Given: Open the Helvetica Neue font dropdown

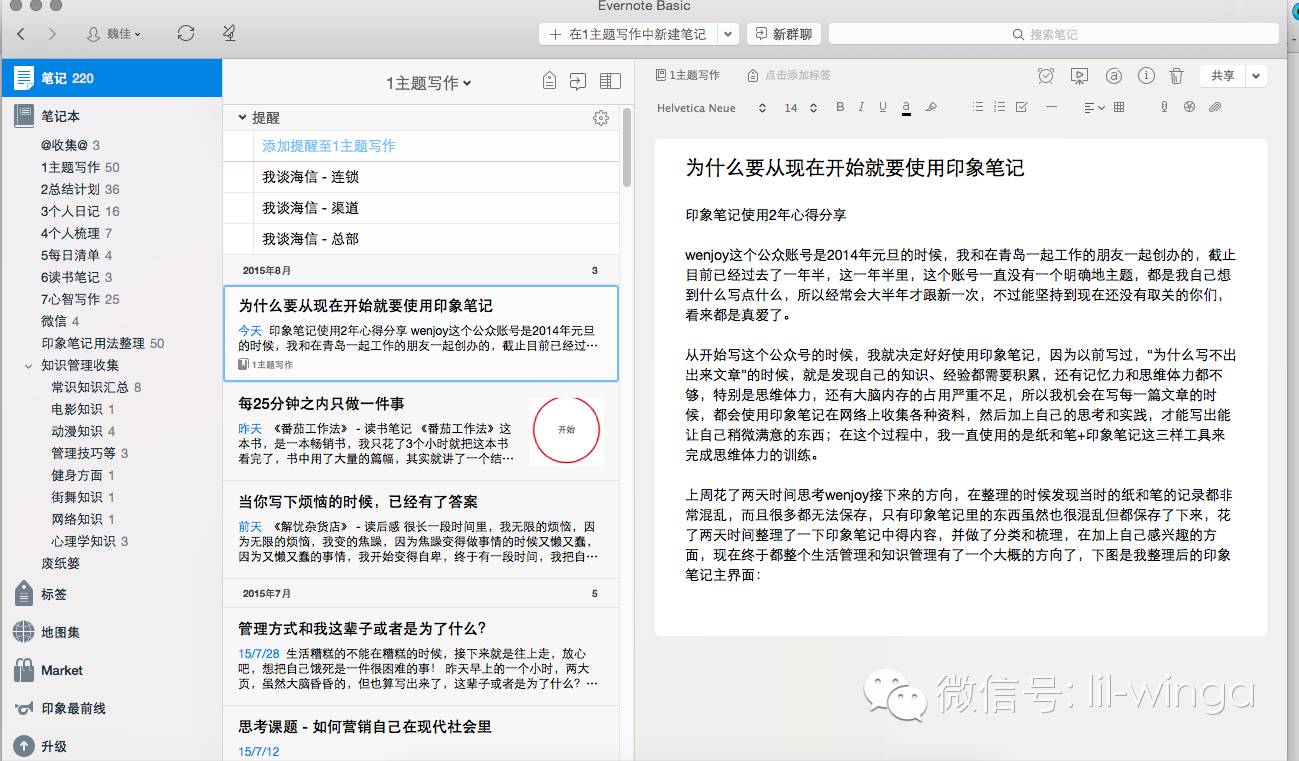Looking at the screenshot, I should click(711, 108).
